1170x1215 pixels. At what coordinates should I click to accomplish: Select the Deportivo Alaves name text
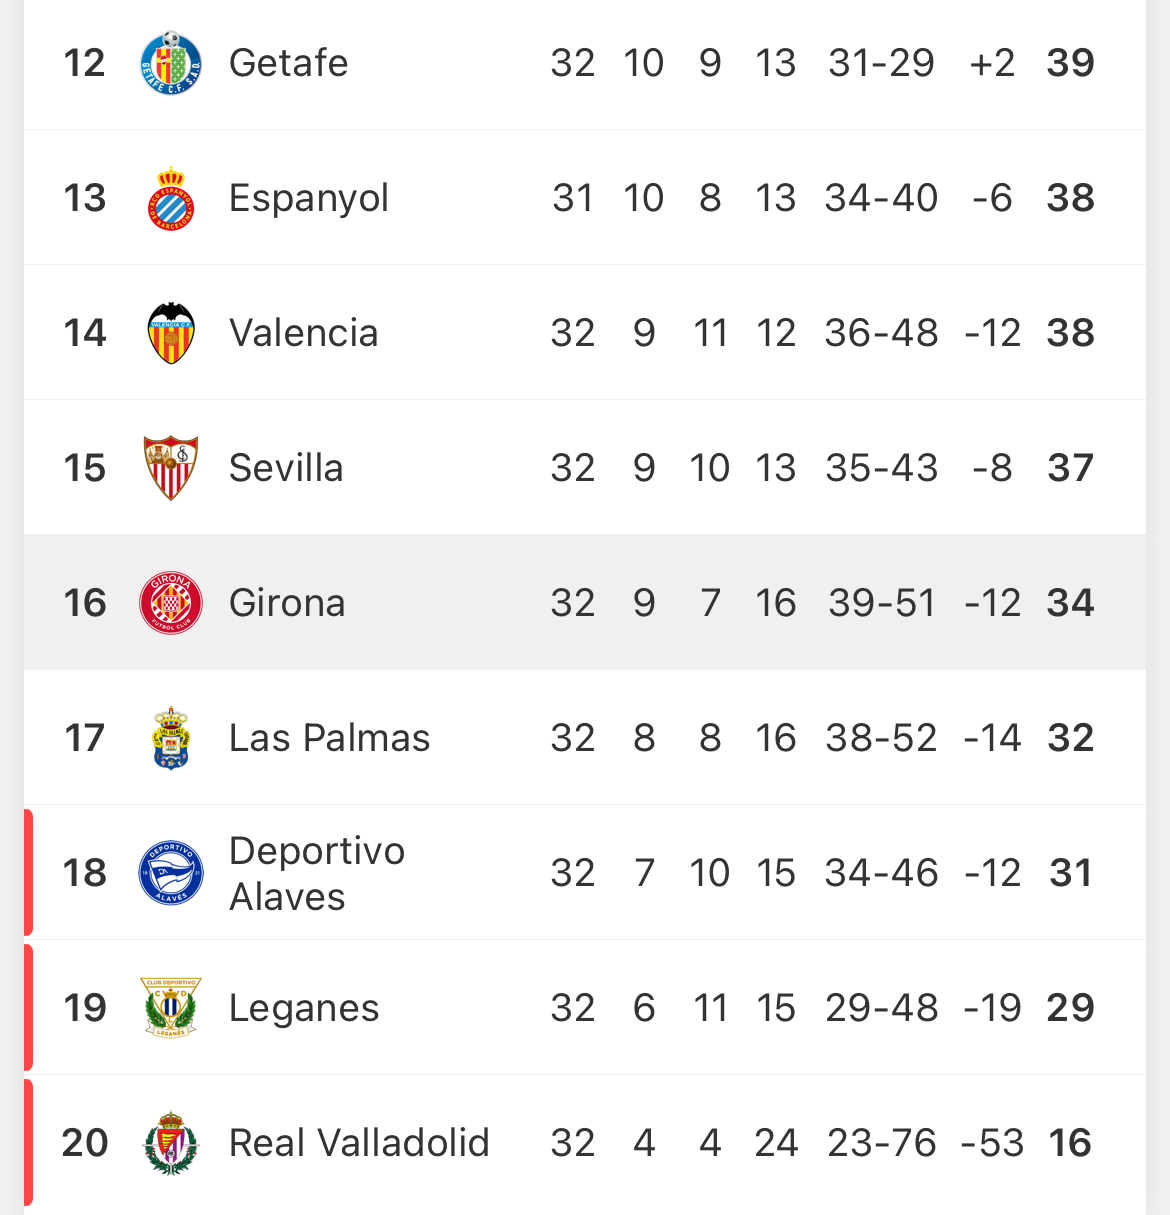pos(316,873)
